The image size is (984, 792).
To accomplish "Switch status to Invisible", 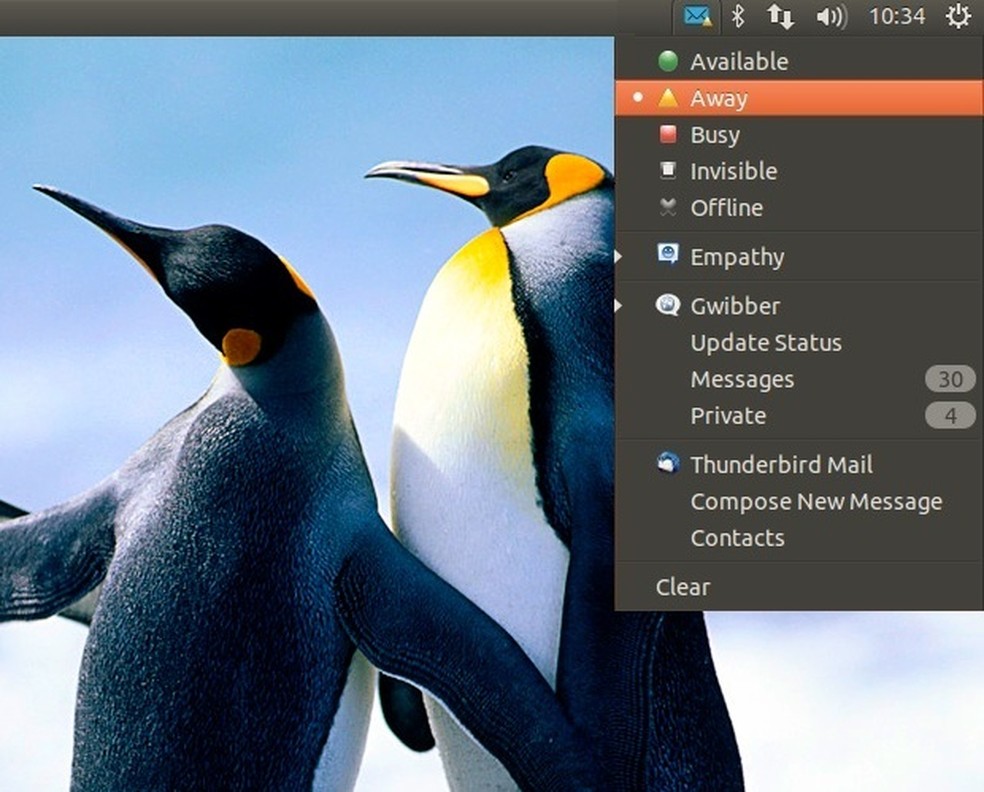I will [x=733, y=171].
